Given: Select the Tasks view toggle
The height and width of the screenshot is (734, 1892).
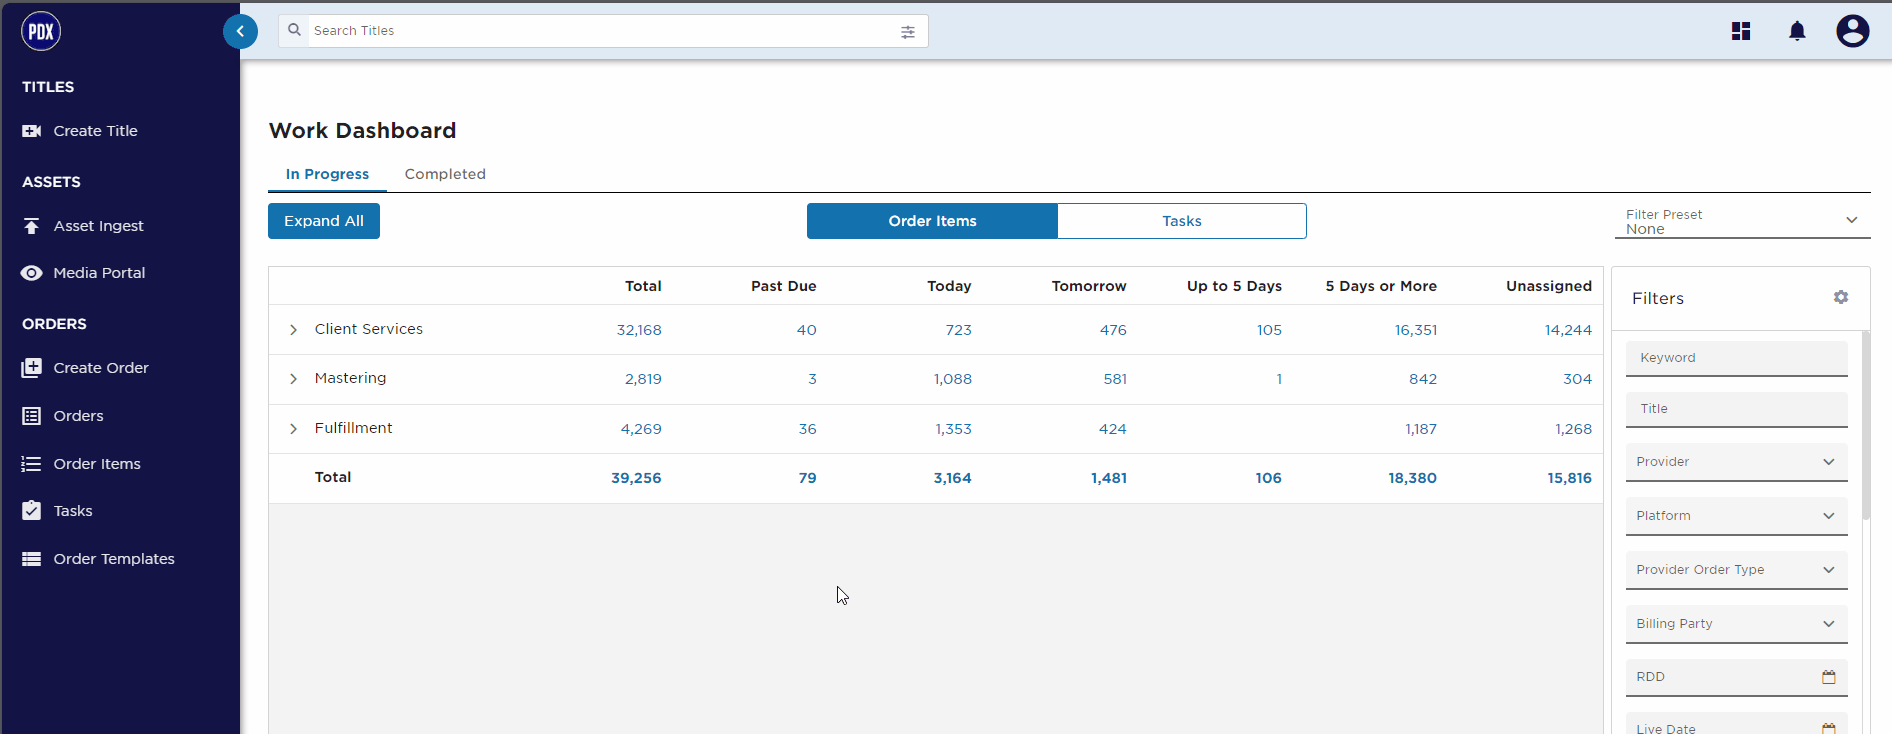Looking at the screenshot, I should 1182,221.
